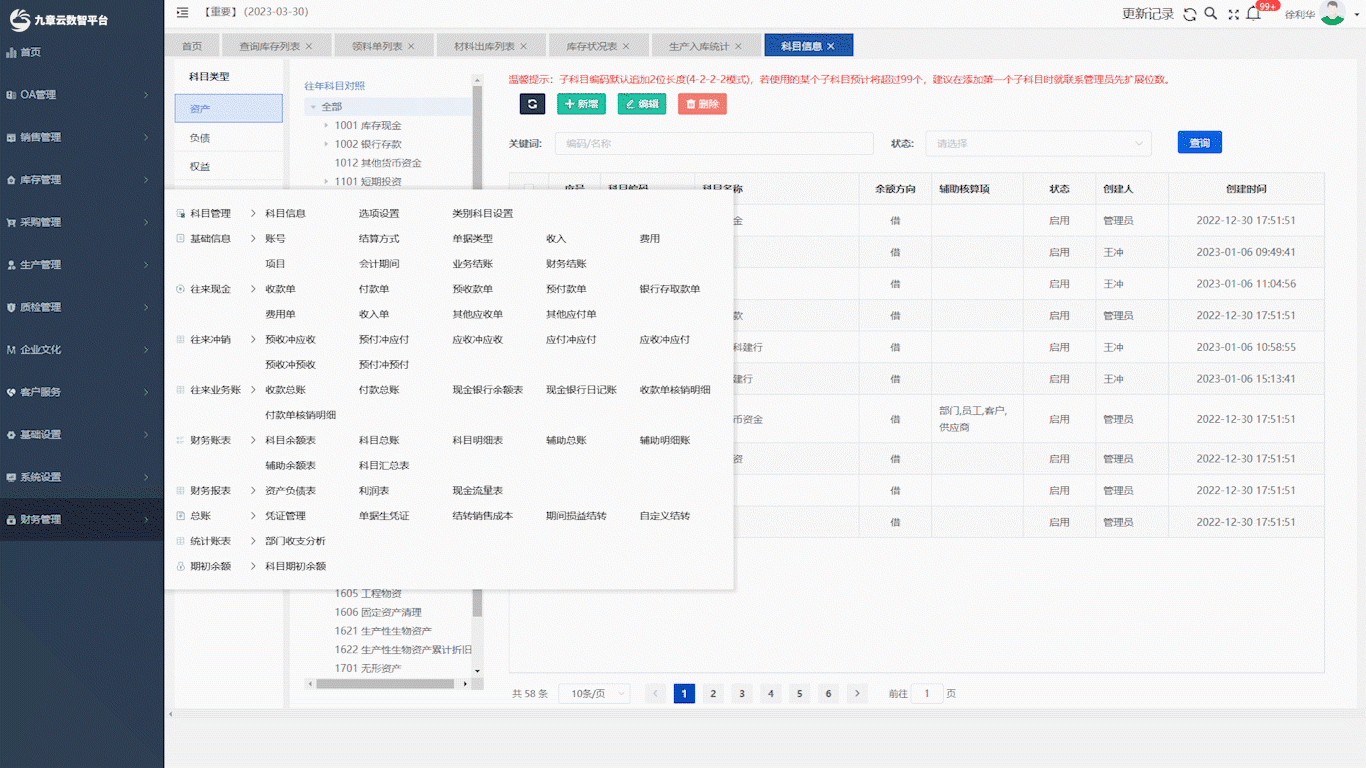Close the 查询库存列表 tab
This screenshot has height=768, width=1366.
click(309, 46)
